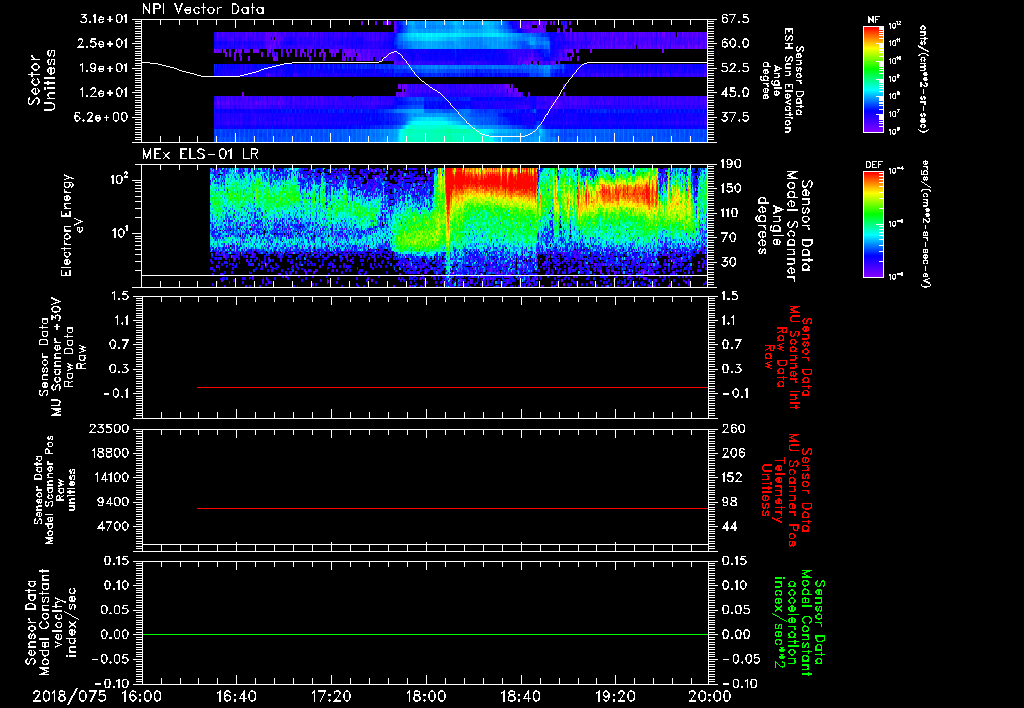
Task: Click the 67.5 sun elevation axis value
Action: point(735,19)
